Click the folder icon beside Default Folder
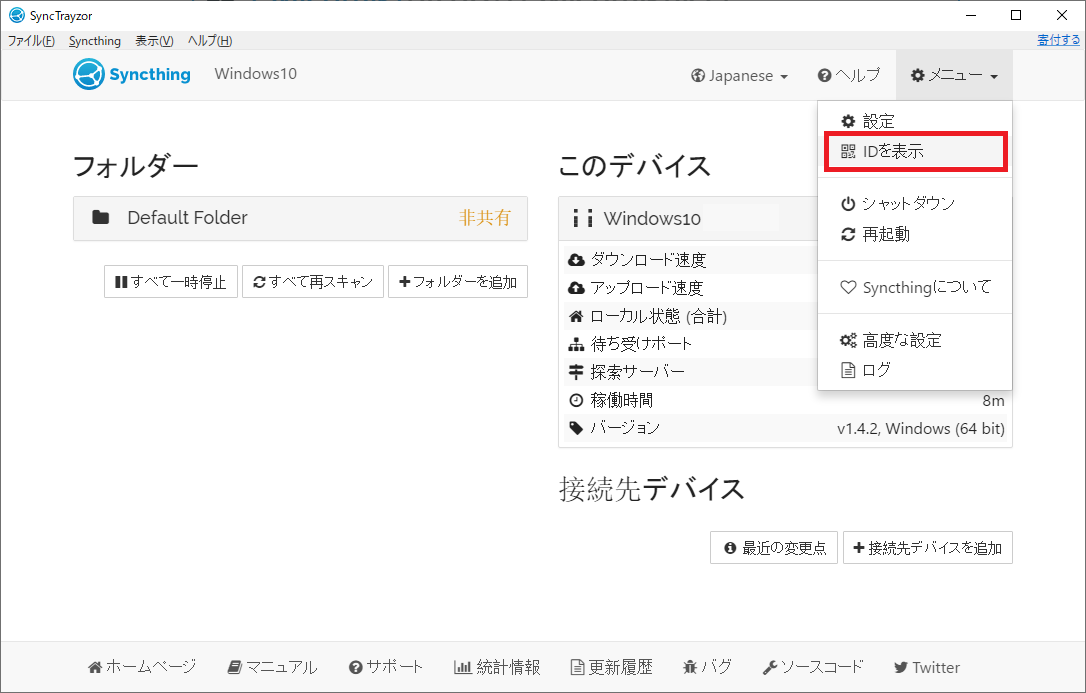This screenshot has width=1086, height=693. (100, 217)
